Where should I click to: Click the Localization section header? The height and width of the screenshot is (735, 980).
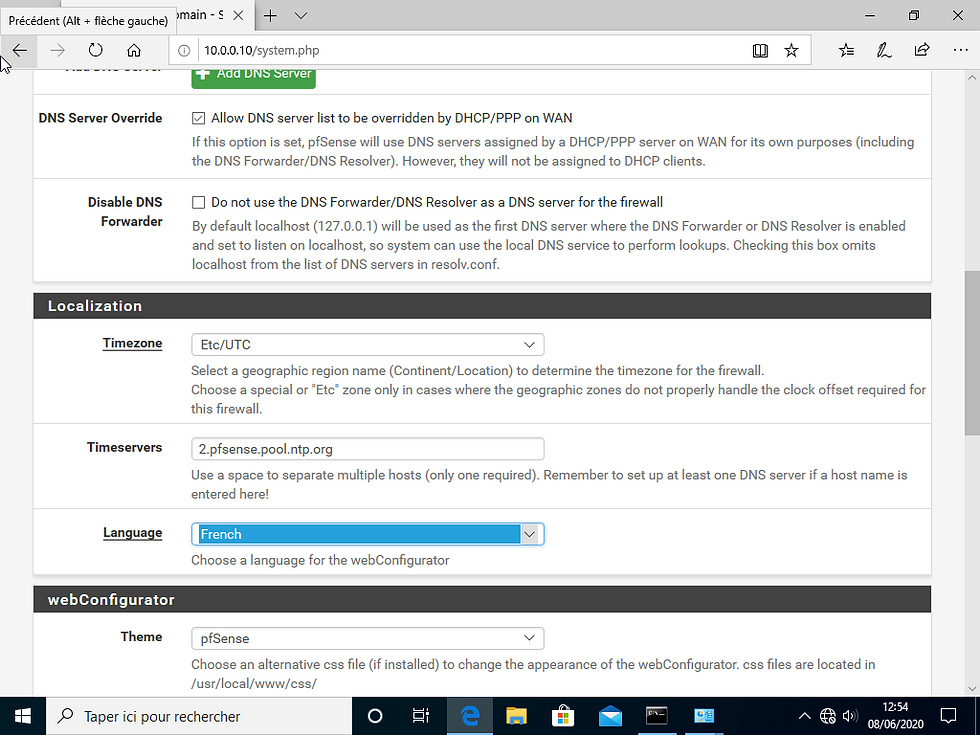click(482, 306)
